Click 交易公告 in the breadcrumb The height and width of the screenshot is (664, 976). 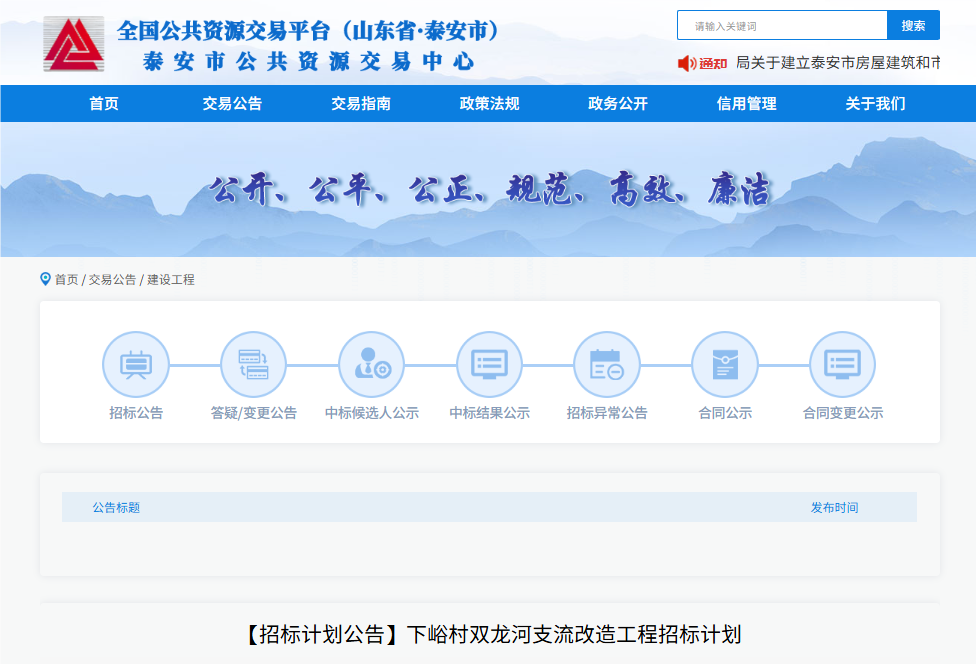pyautogui.click(x=112, y=279)
